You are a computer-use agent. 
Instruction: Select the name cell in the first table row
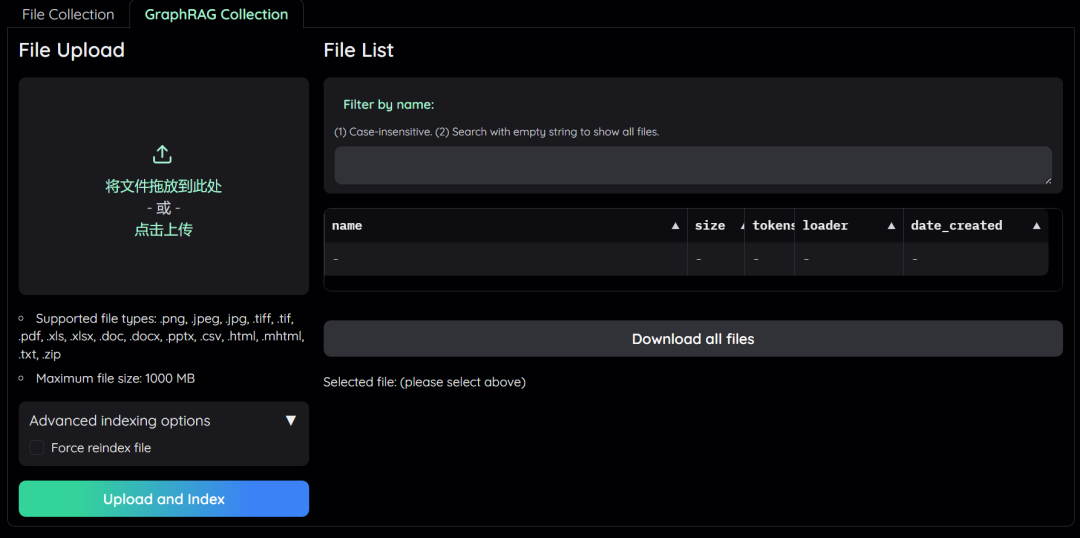tap(505, 259)
